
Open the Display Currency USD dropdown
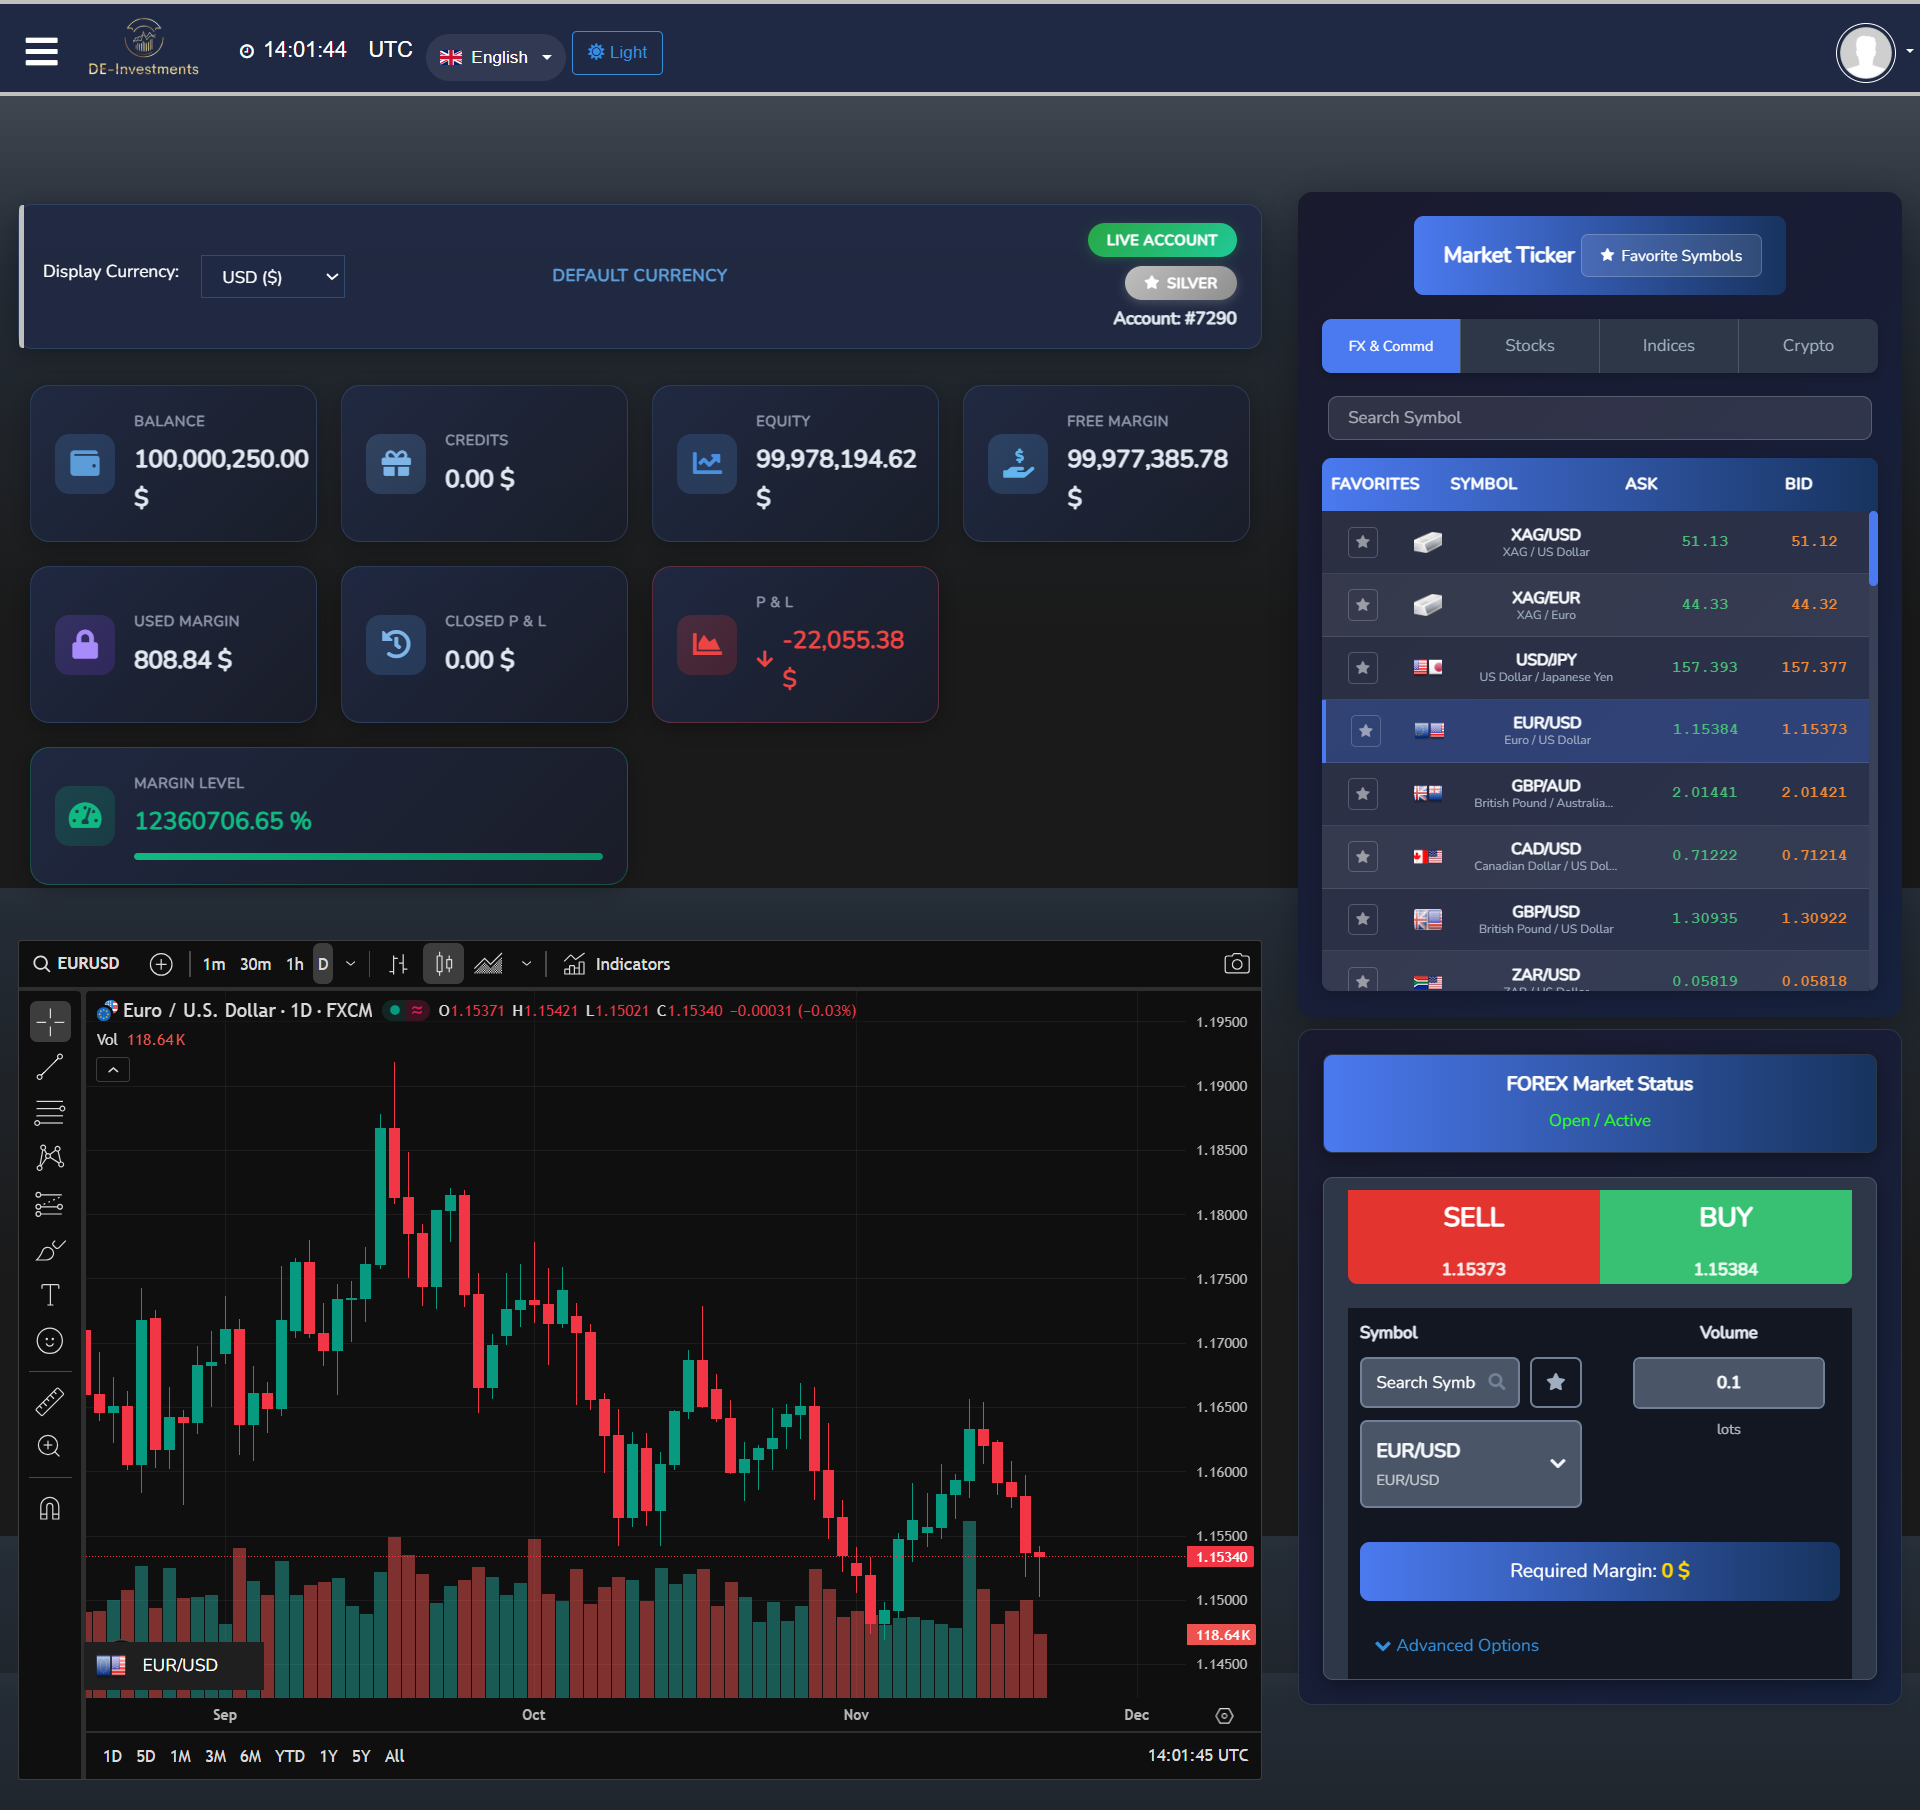[272, 277]
